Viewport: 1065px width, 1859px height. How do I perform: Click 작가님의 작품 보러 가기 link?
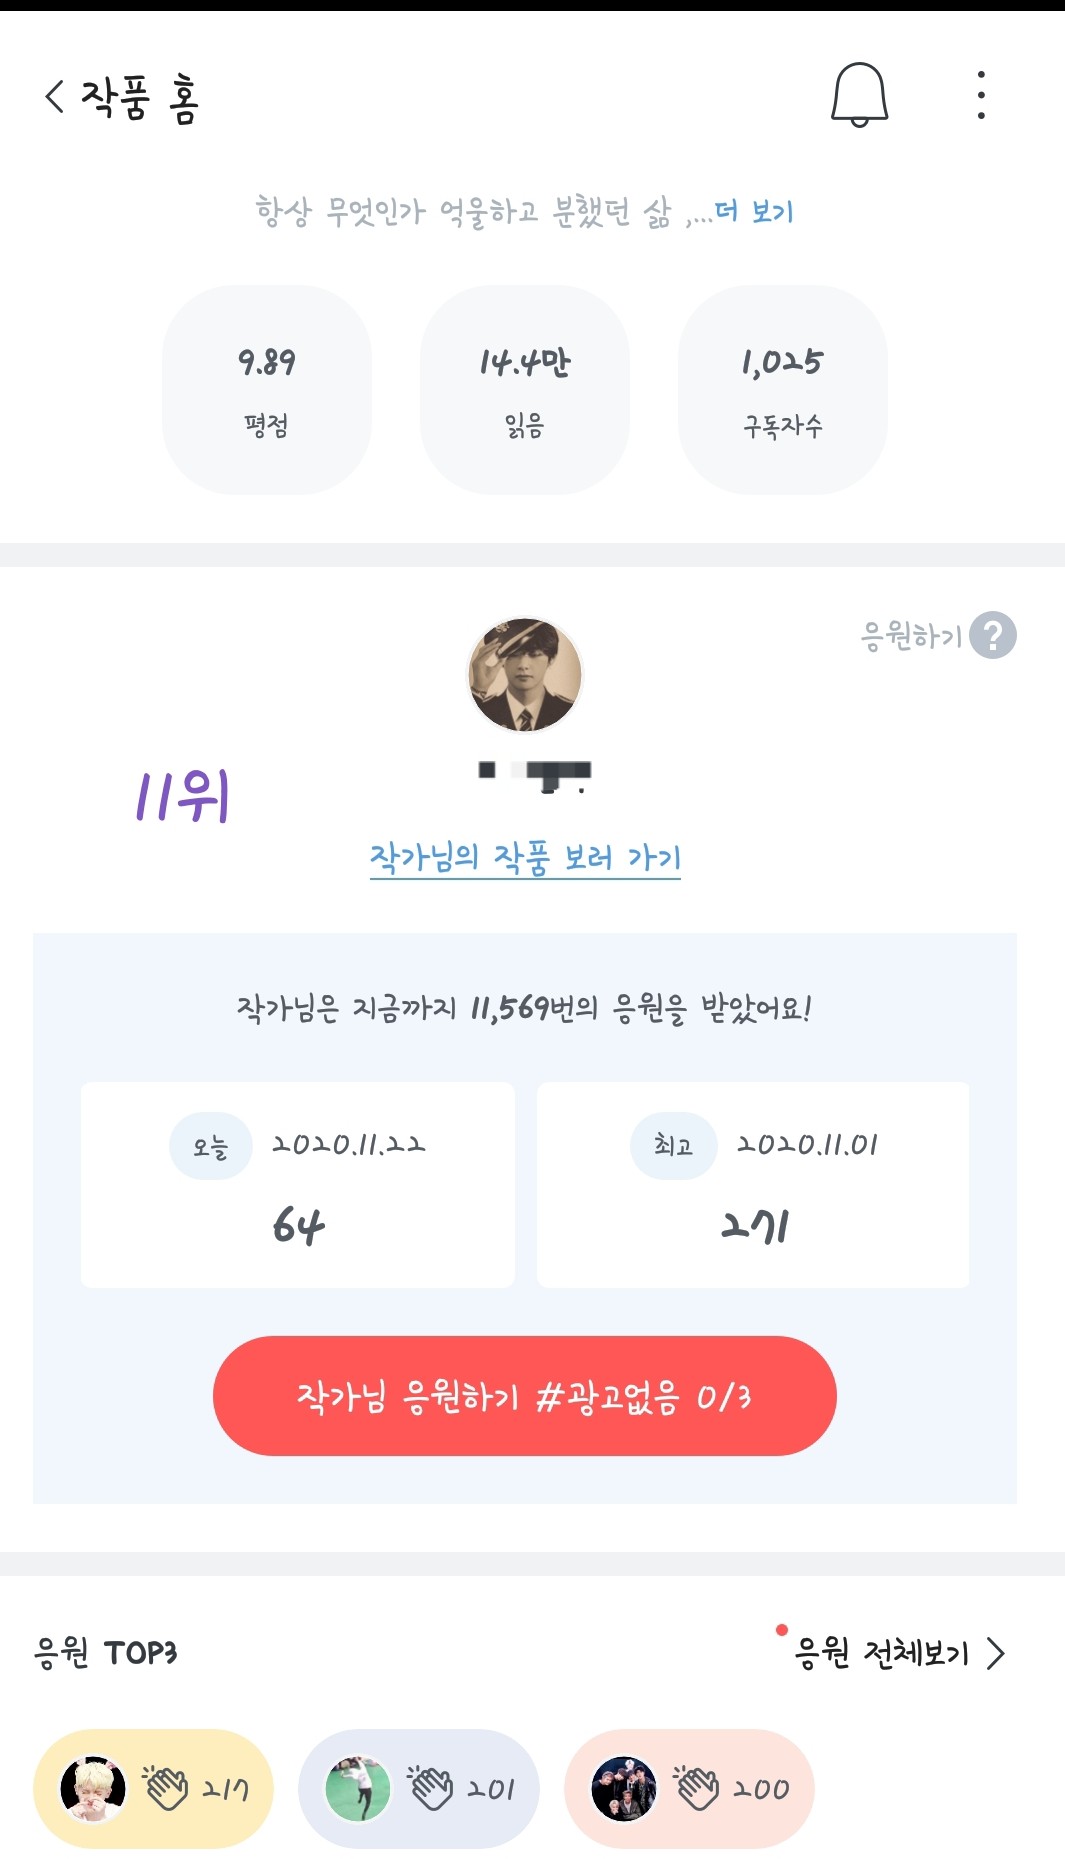coord(525,857)
